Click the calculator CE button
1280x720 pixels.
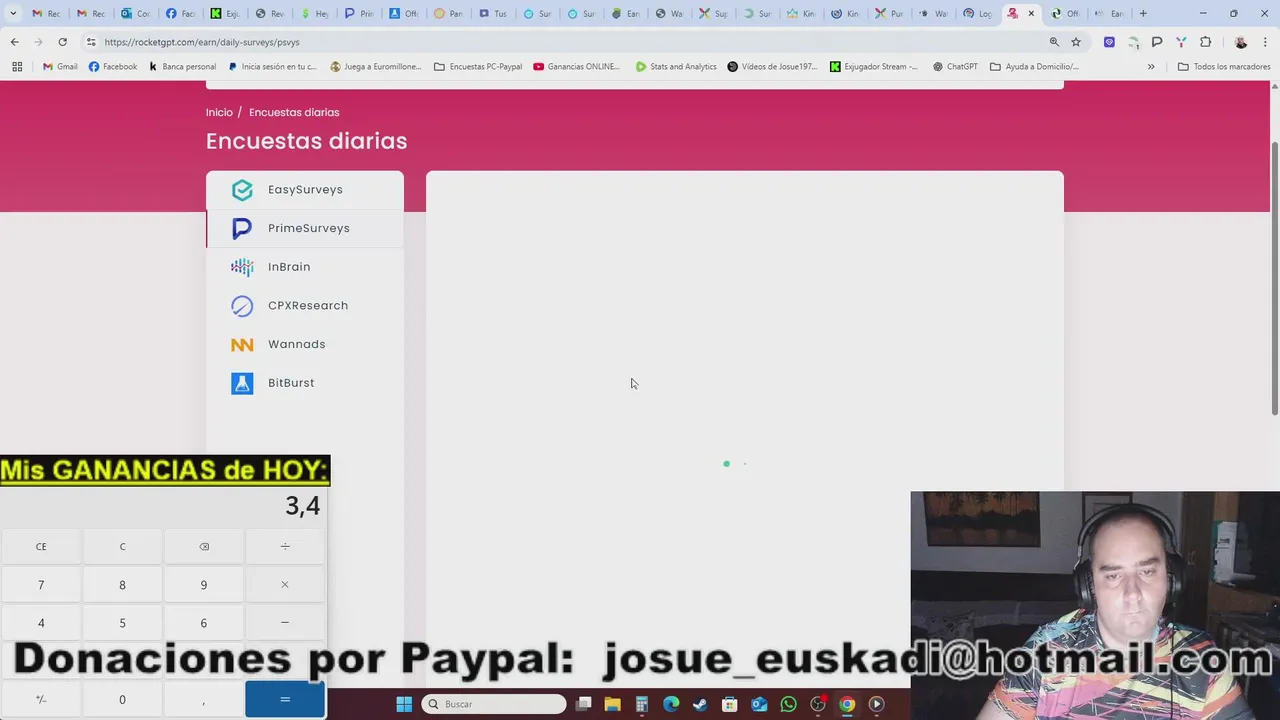41,547
